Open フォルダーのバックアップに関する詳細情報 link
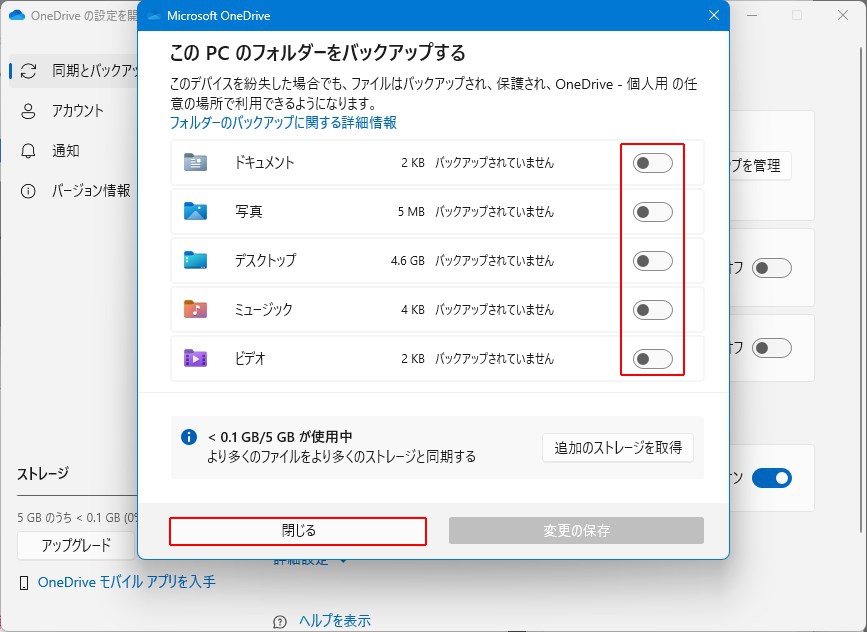867x632 pixels. click(282, 123)
